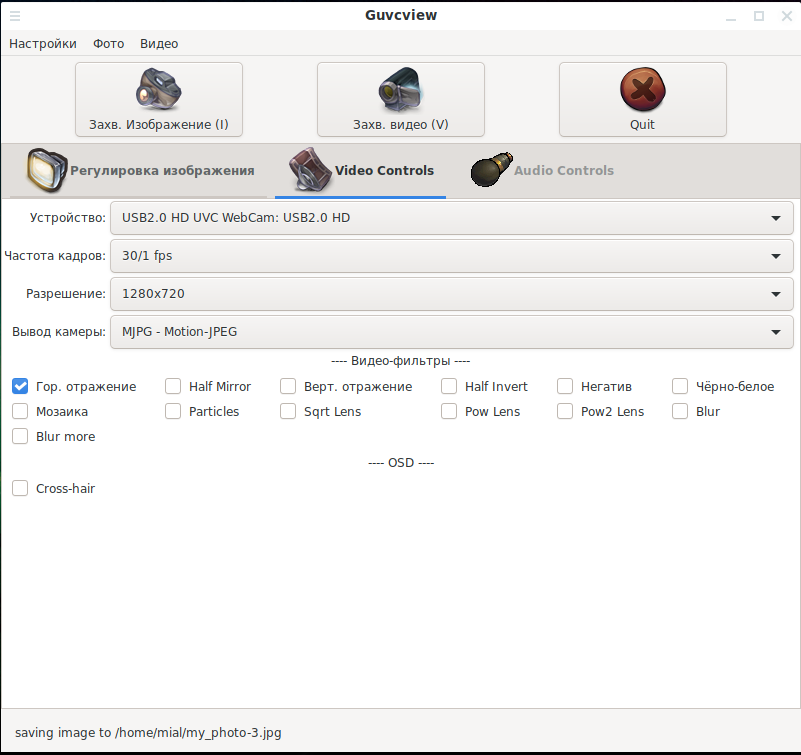
Task: Click the video camcorder capture icon
Action: click(400, 89)
